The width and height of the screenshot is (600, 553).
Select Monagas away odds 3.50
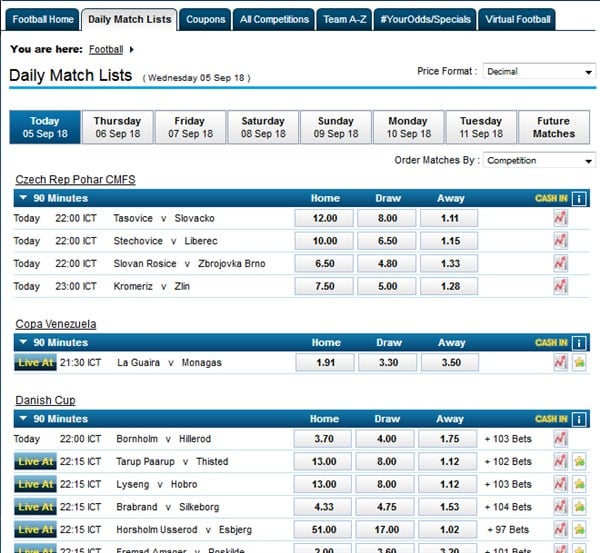(450, 362)
